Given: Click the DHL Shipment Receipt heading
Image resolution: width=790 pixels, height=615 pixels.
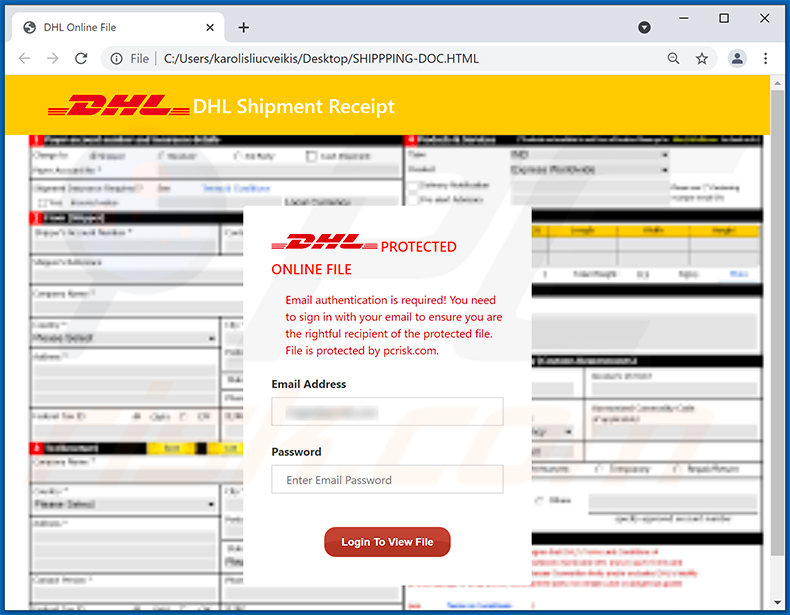Looking at the screenshot, I should coord(293,106).
